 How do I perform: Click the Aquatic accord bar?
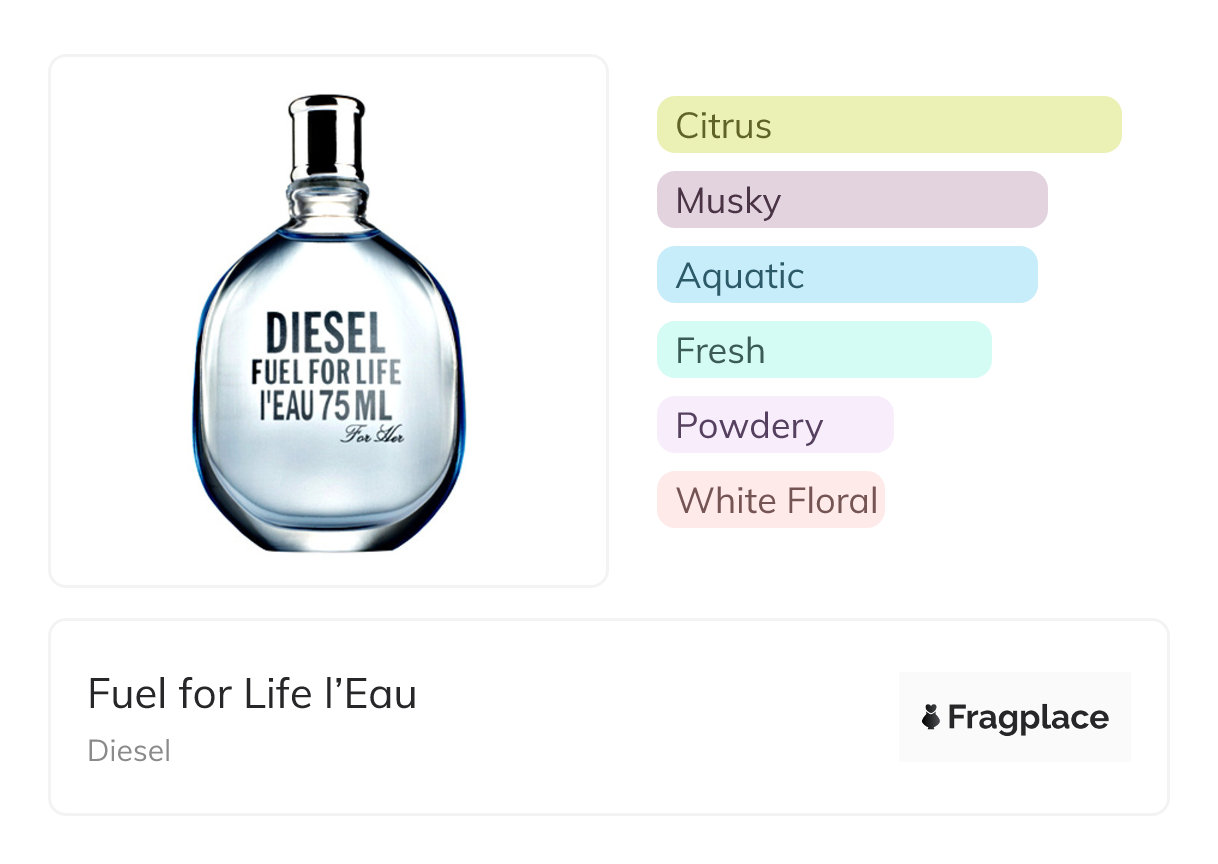pyautogui.click(x=847, y=275)
